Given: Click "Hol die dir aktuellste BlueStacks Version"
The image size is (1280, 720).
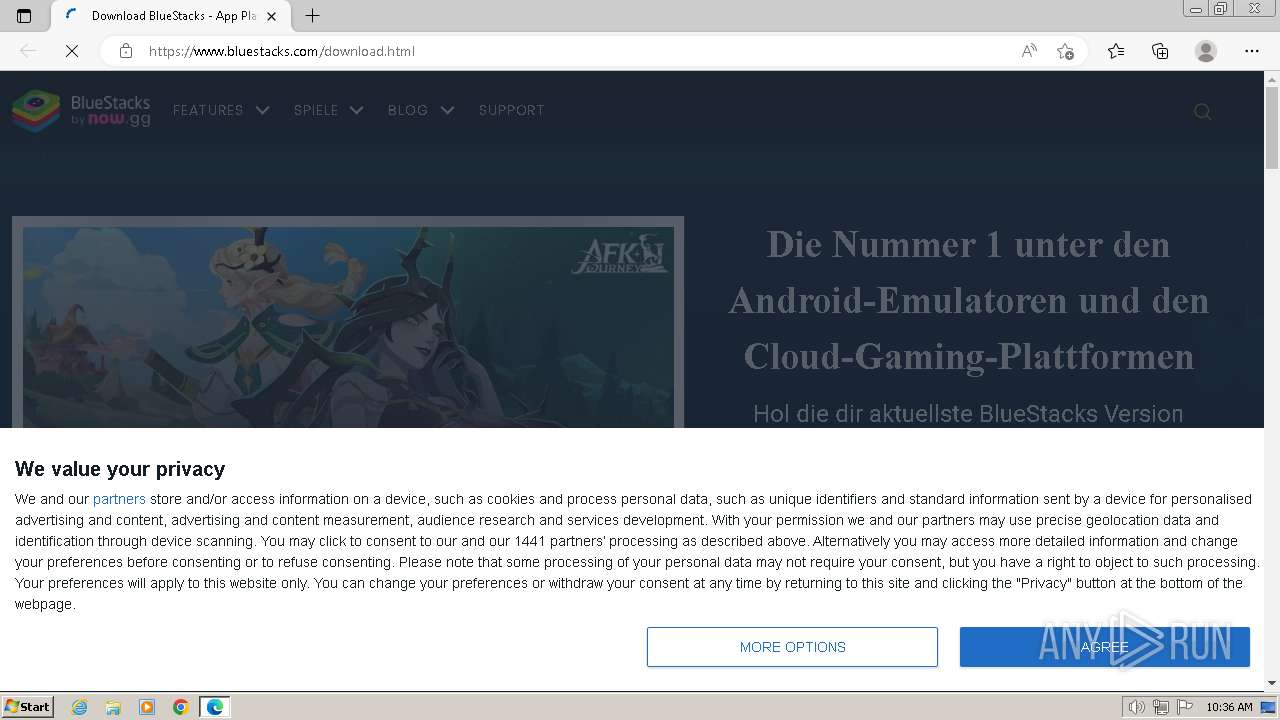Looking at the screenshot, I should click(x=968, y=414).
